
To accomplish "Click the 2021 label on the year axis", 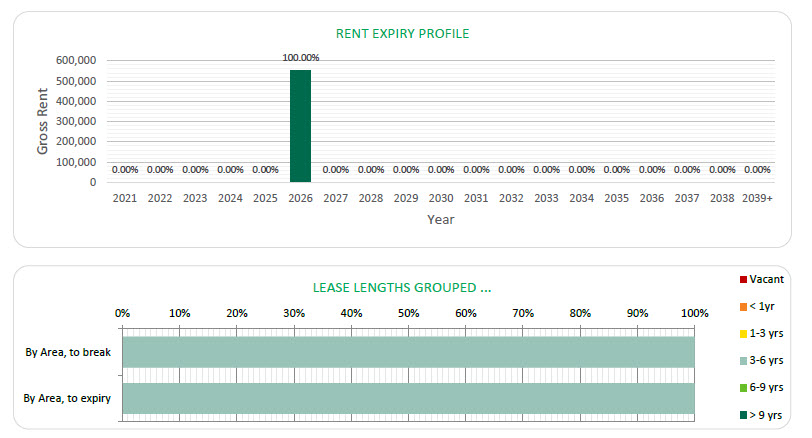I will (x=125, y=198).
